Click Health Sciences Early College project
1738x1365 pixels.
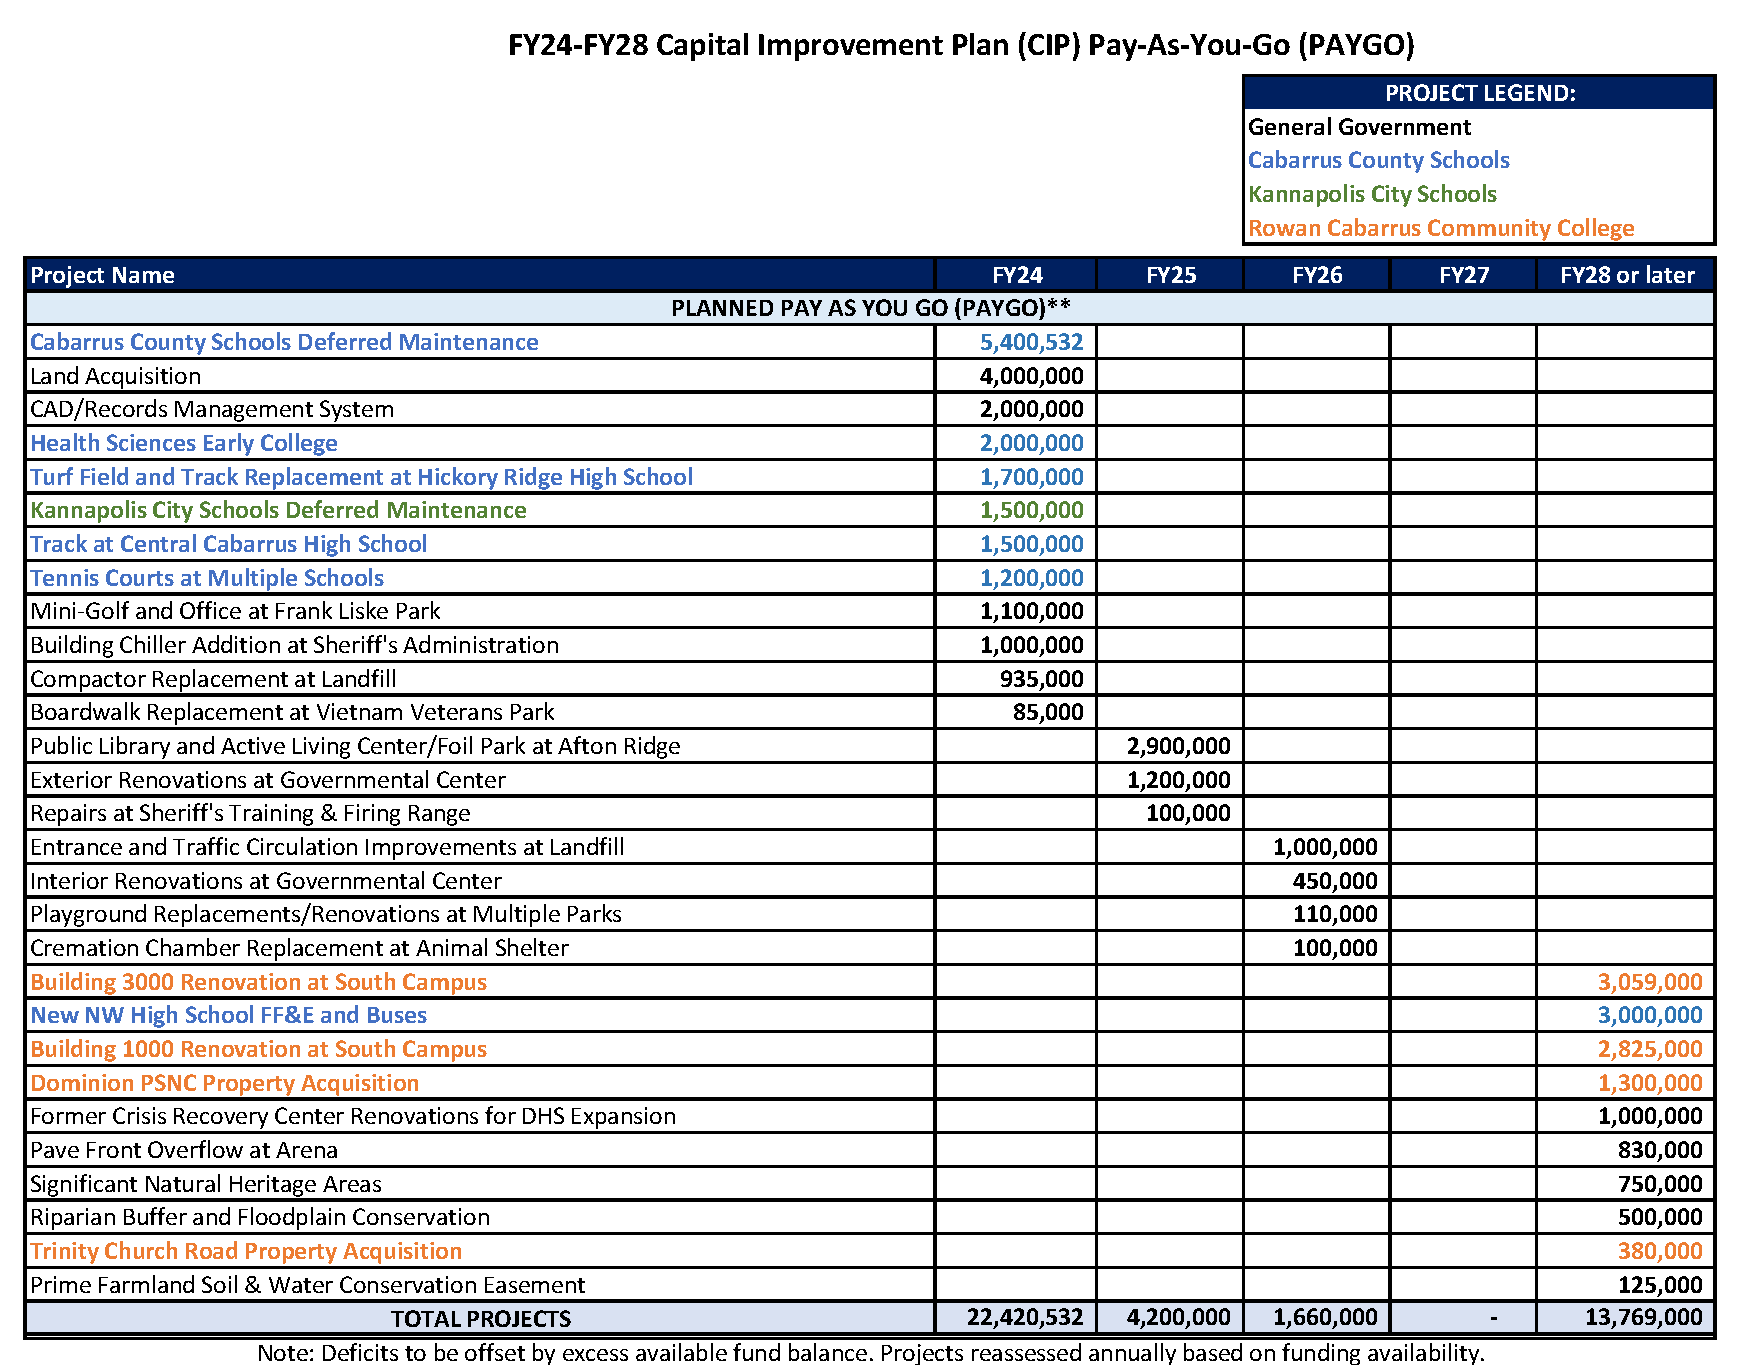pyautogui.click(x=183, y=443)
